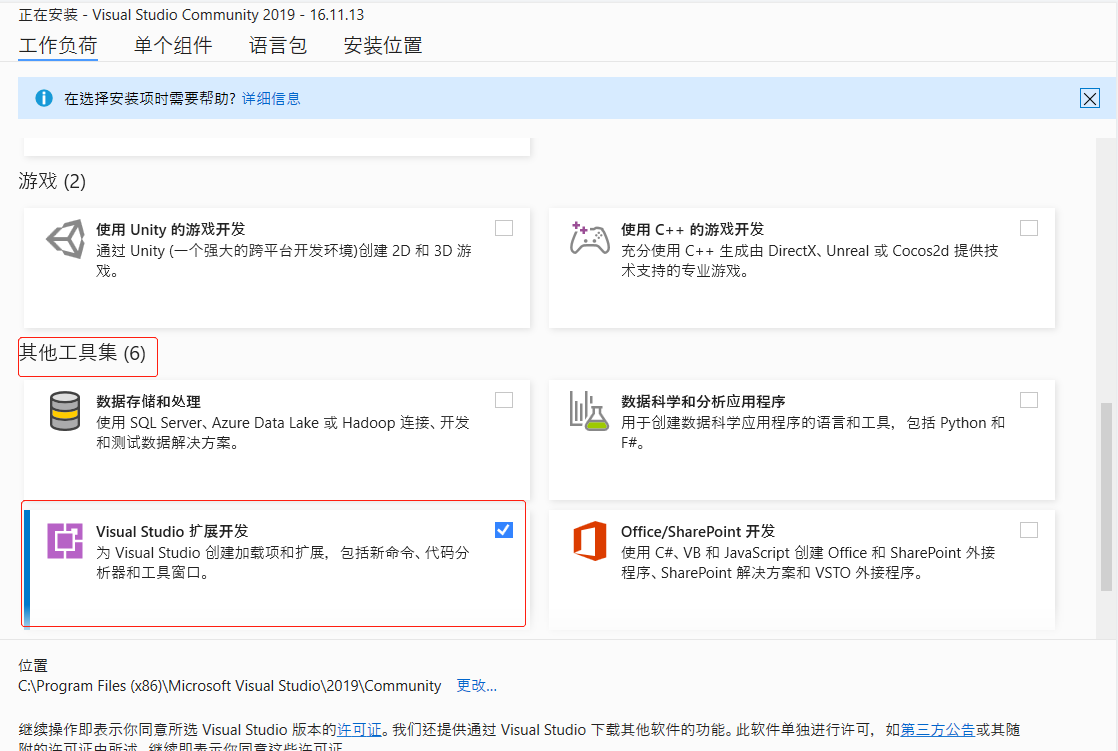Click the Office/SharePoint logo icon
Screen dimensions: 1118x751
[x=590, y=541]
